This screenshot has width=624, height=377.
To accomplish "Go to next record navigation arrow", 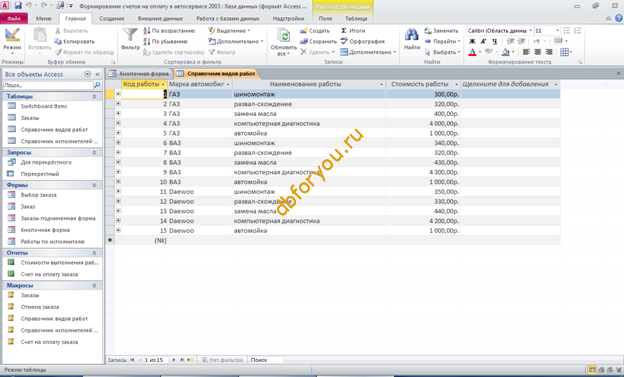I will pyautogui.click(x=174, y=360).
